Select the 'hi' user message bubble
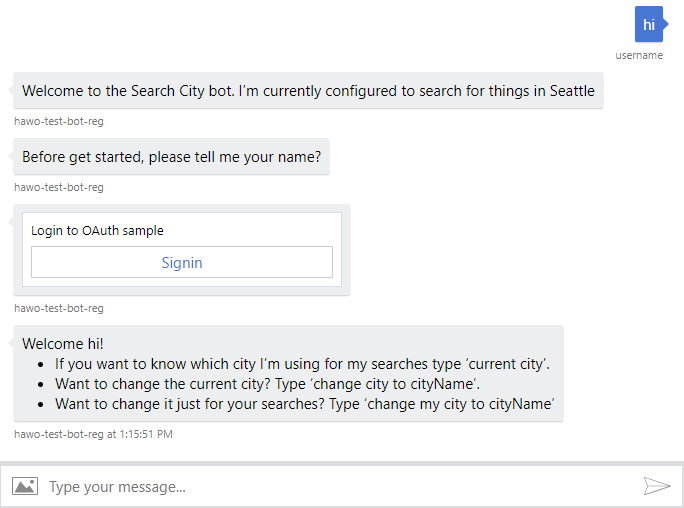The width and height of the screenshot is (684, 508). 649,24
